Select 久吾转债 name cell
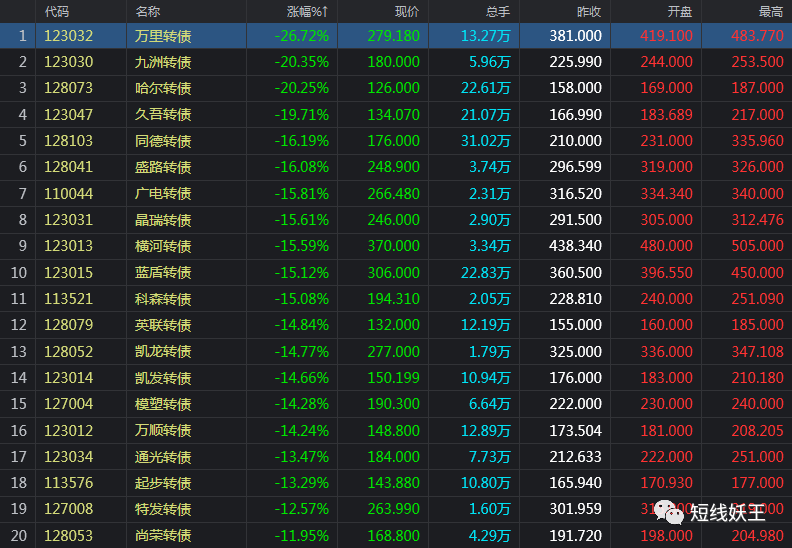Image resolution: width=792 pixels, height=548 pixels. (163, 115)
